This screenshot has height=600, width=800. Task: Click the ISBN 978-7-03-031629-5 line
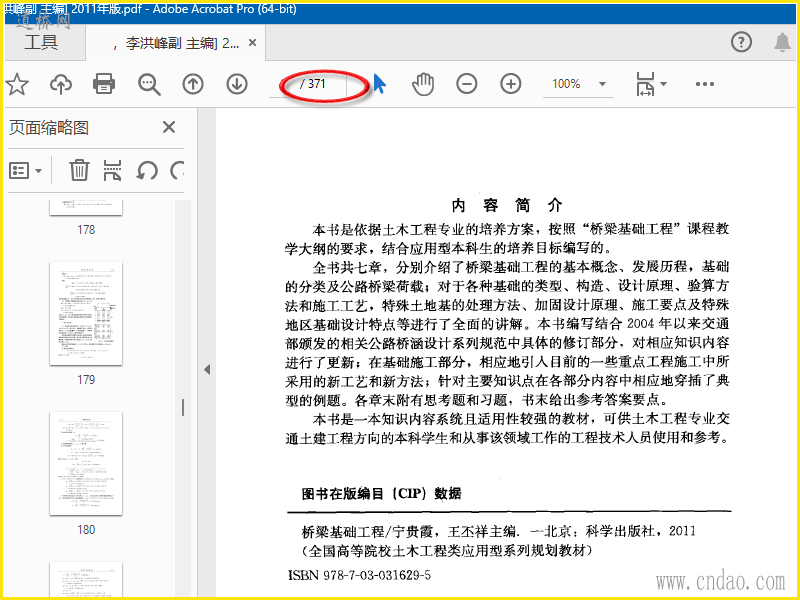[359, 576]
